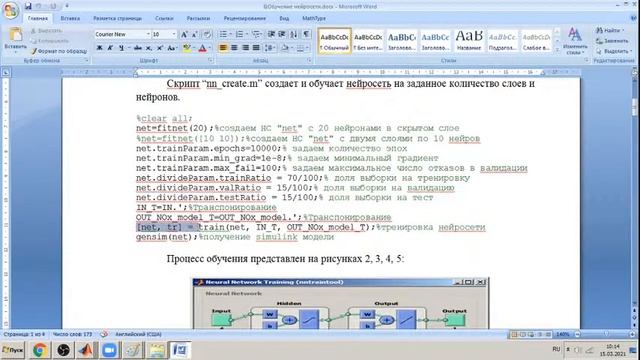Image resolution: width=640 pixels, height=360 pixels.
Task: Click the Выделить (Select) button
Action: [614, 51]
